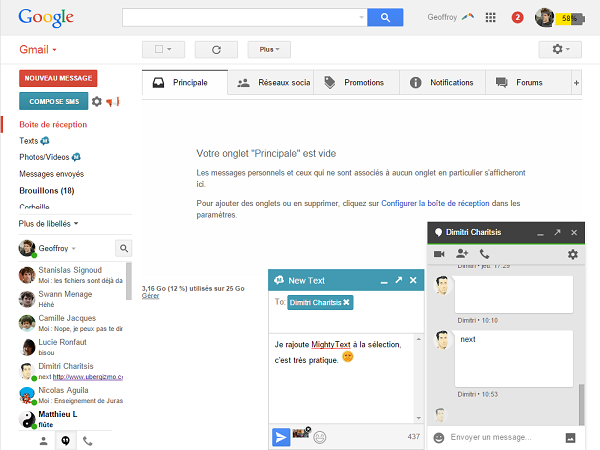Click the Geoffroy profile picture at top right
The image size is (600, 450).
coord(544,17)
